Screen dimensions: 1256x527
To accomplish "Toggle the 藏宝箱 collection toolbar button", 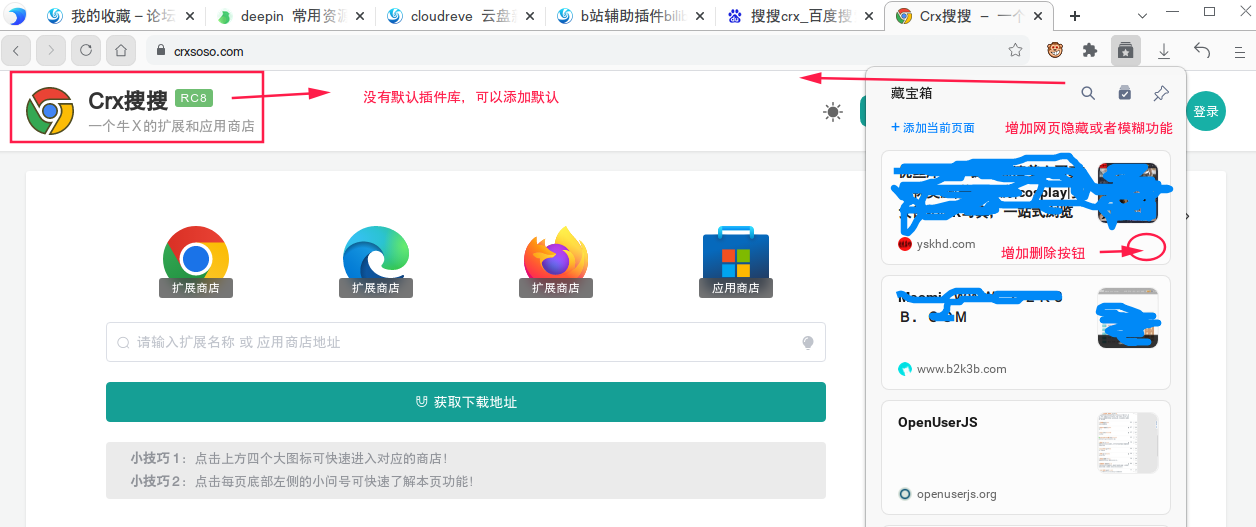I will 1125,51.
